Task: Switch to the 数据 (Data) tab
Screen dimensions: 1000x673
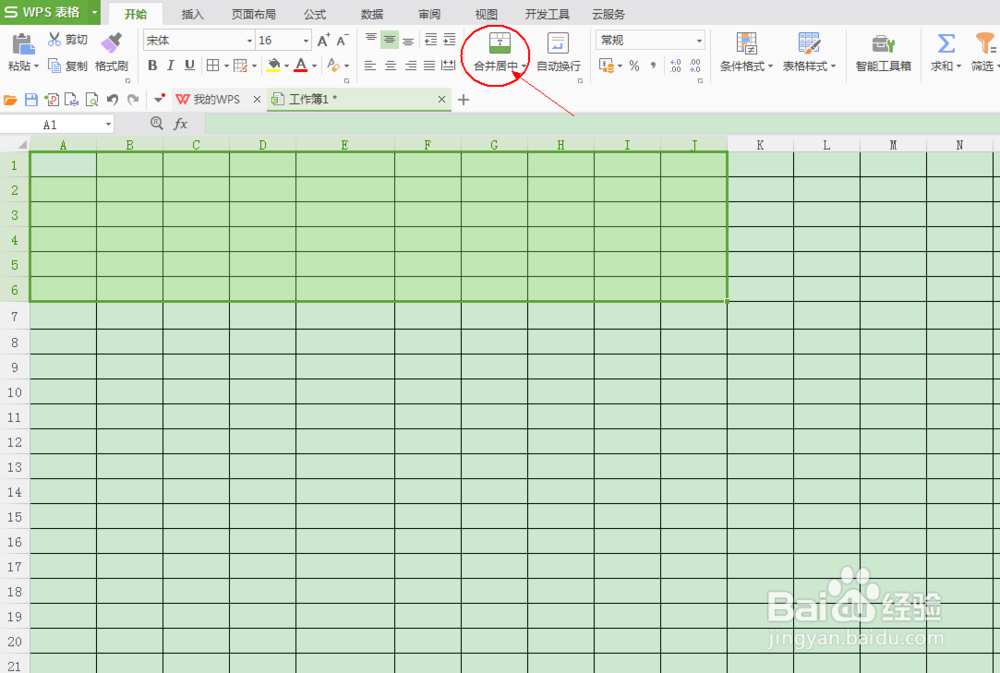Action: pyautogui.click(x=372, y=14)
